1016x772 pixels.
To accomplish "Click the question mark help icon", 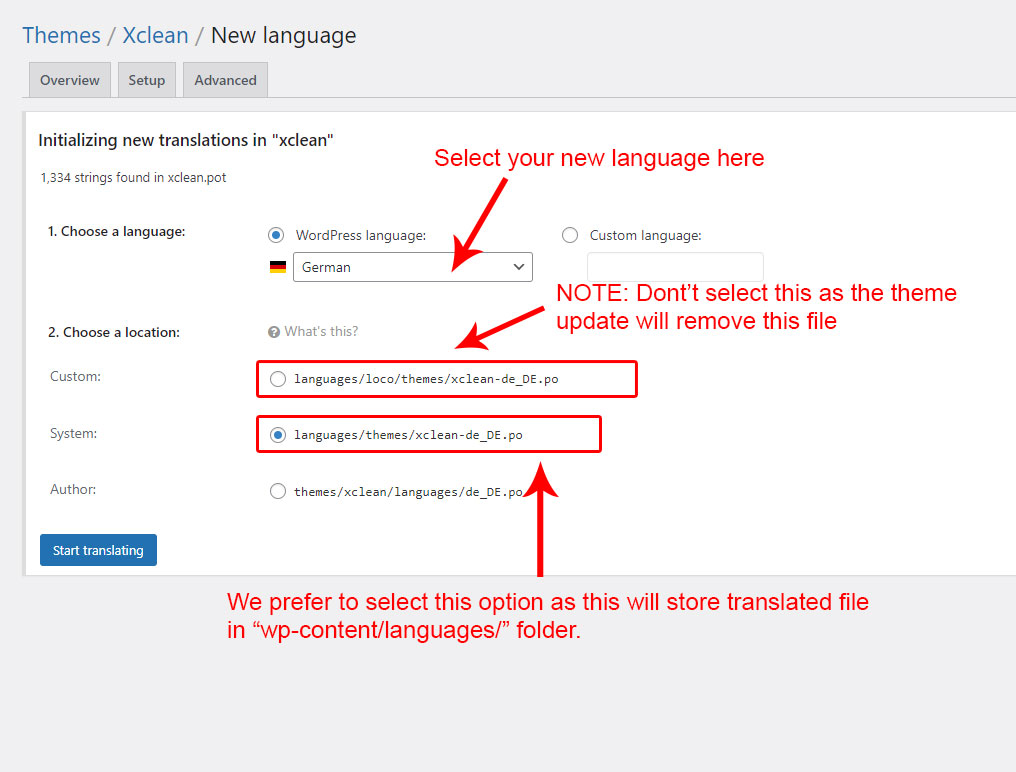I will click(x=274, y=332).
